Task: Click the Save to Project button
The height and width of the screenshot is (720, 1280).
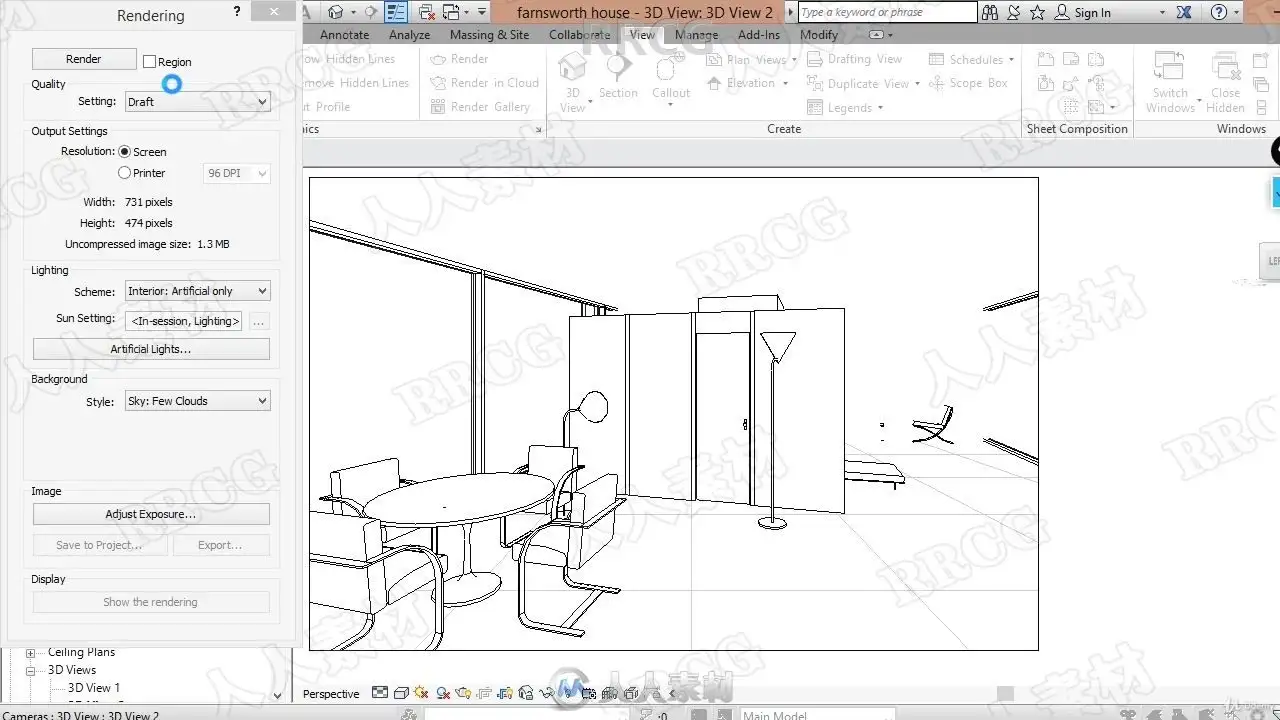Action: click(99, 545)
